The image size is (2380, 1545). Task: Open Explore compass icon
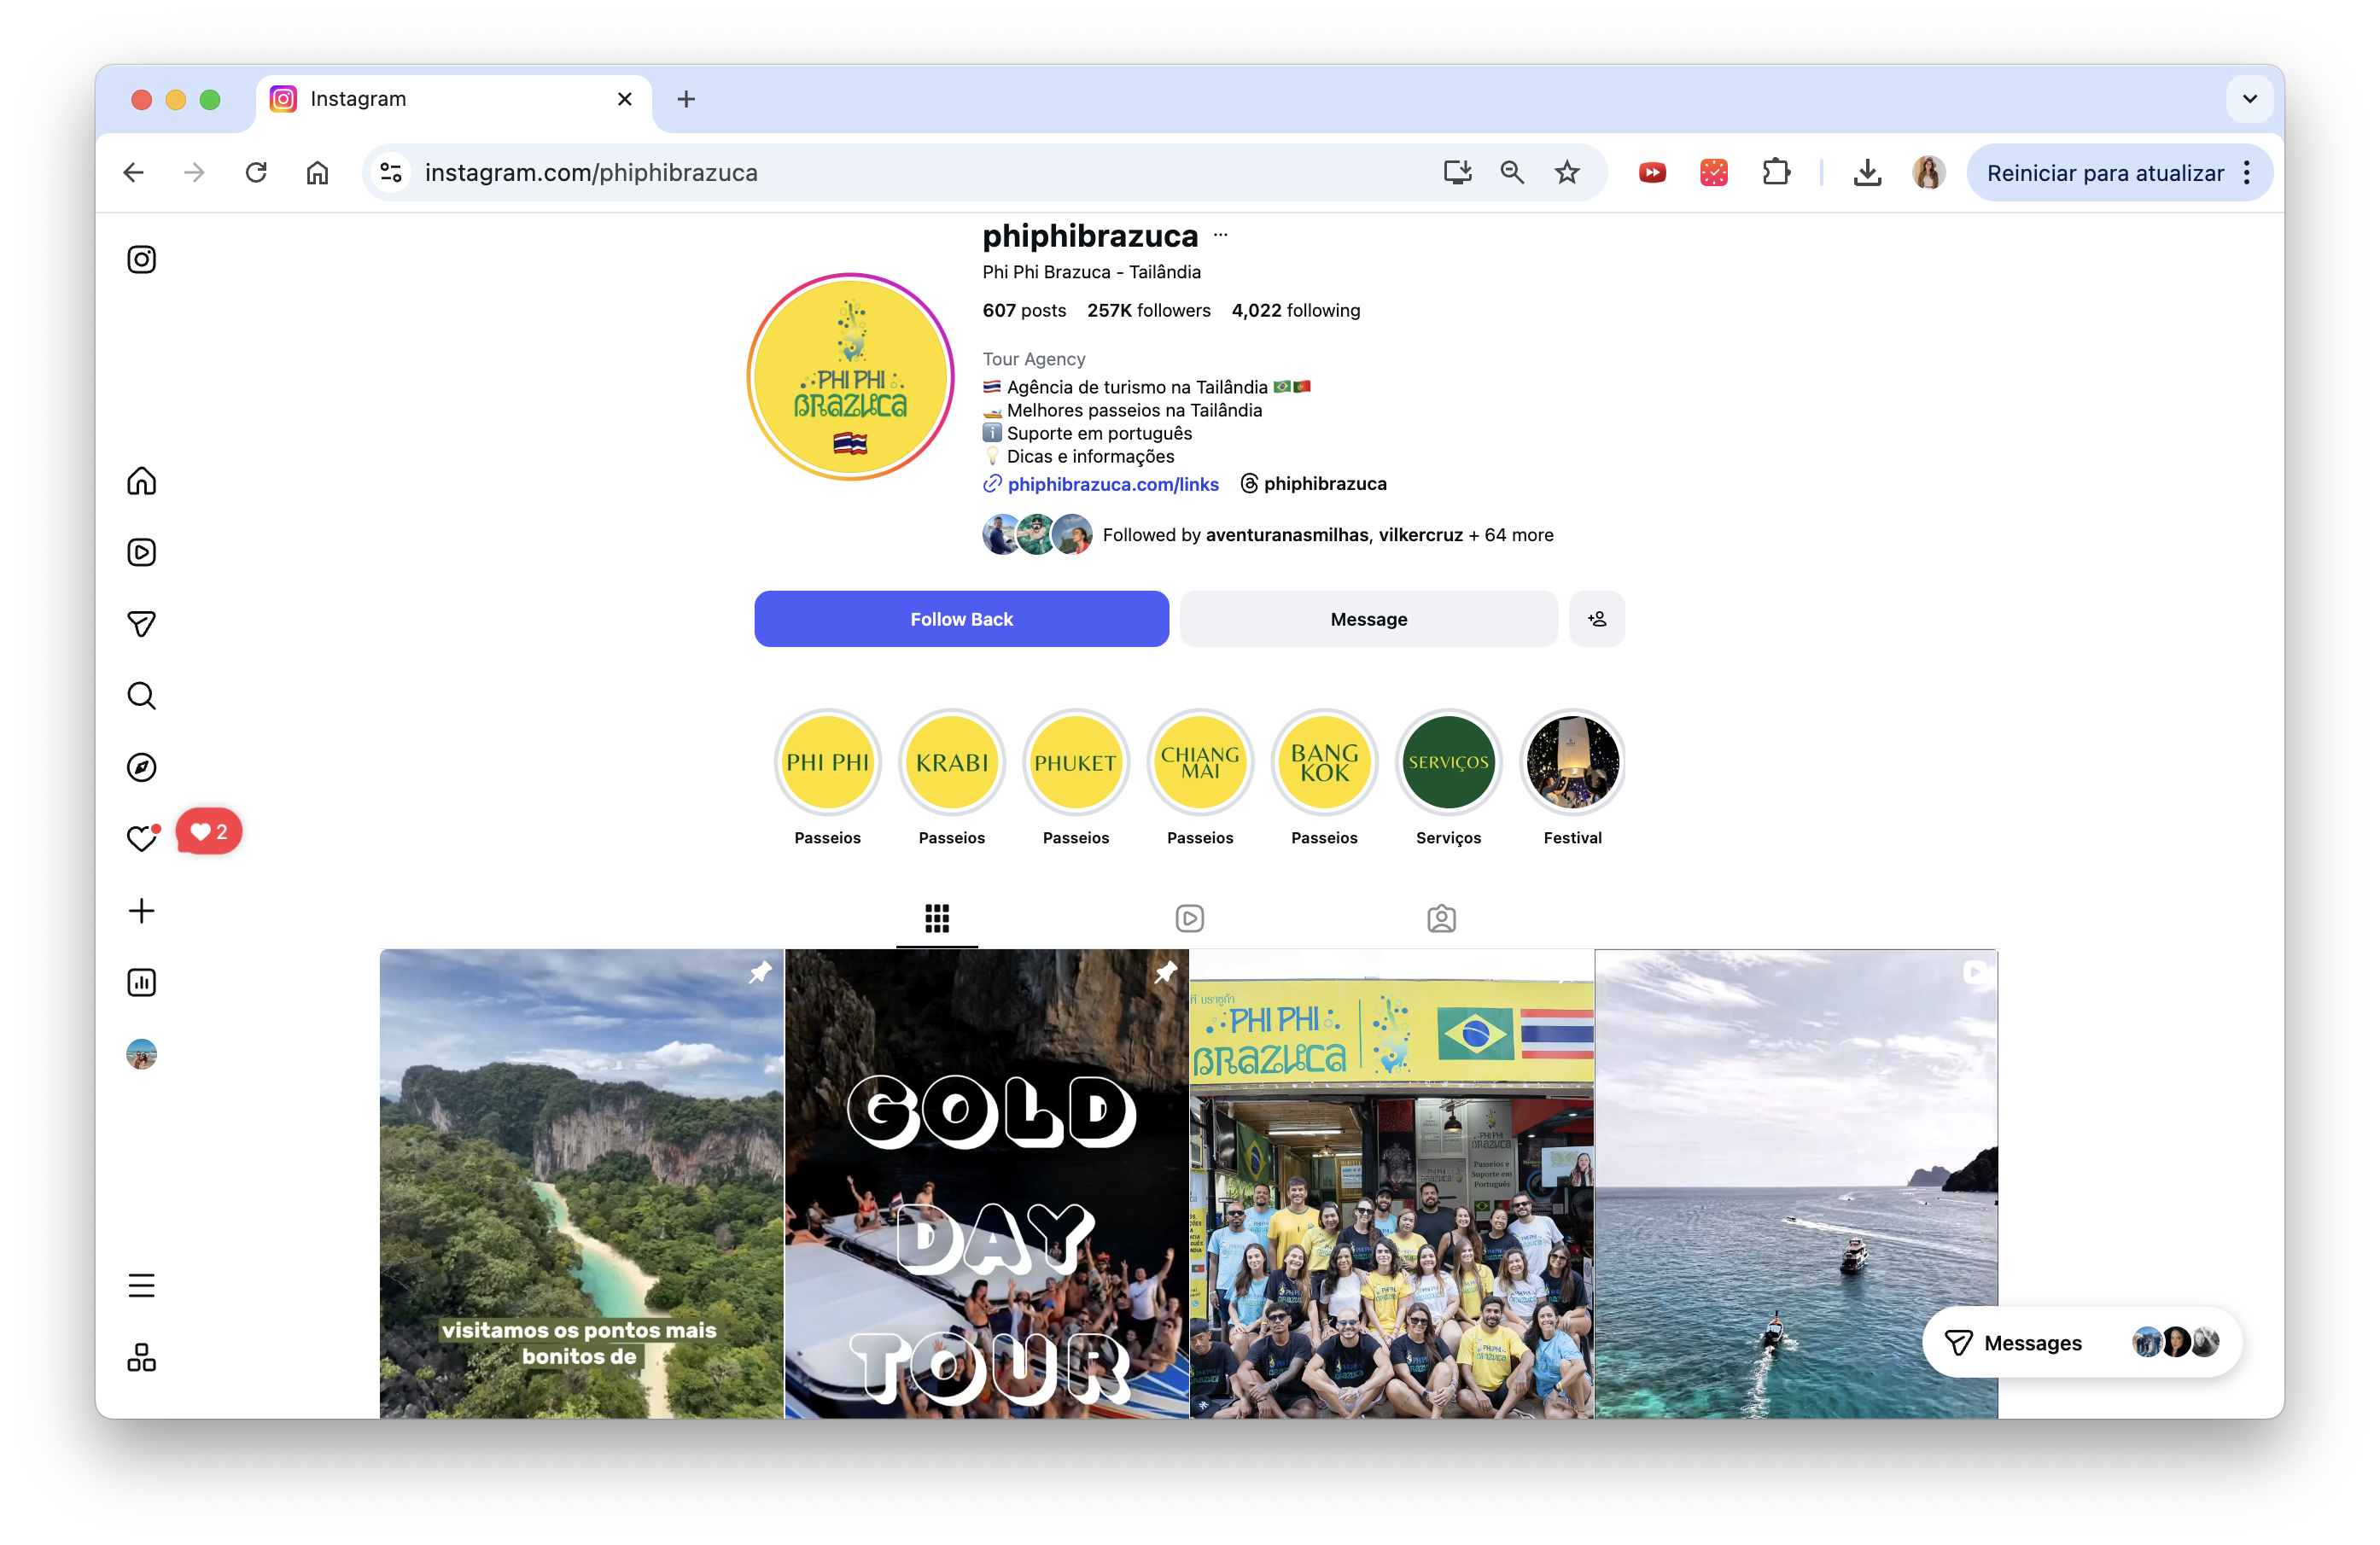pos(141,767)
